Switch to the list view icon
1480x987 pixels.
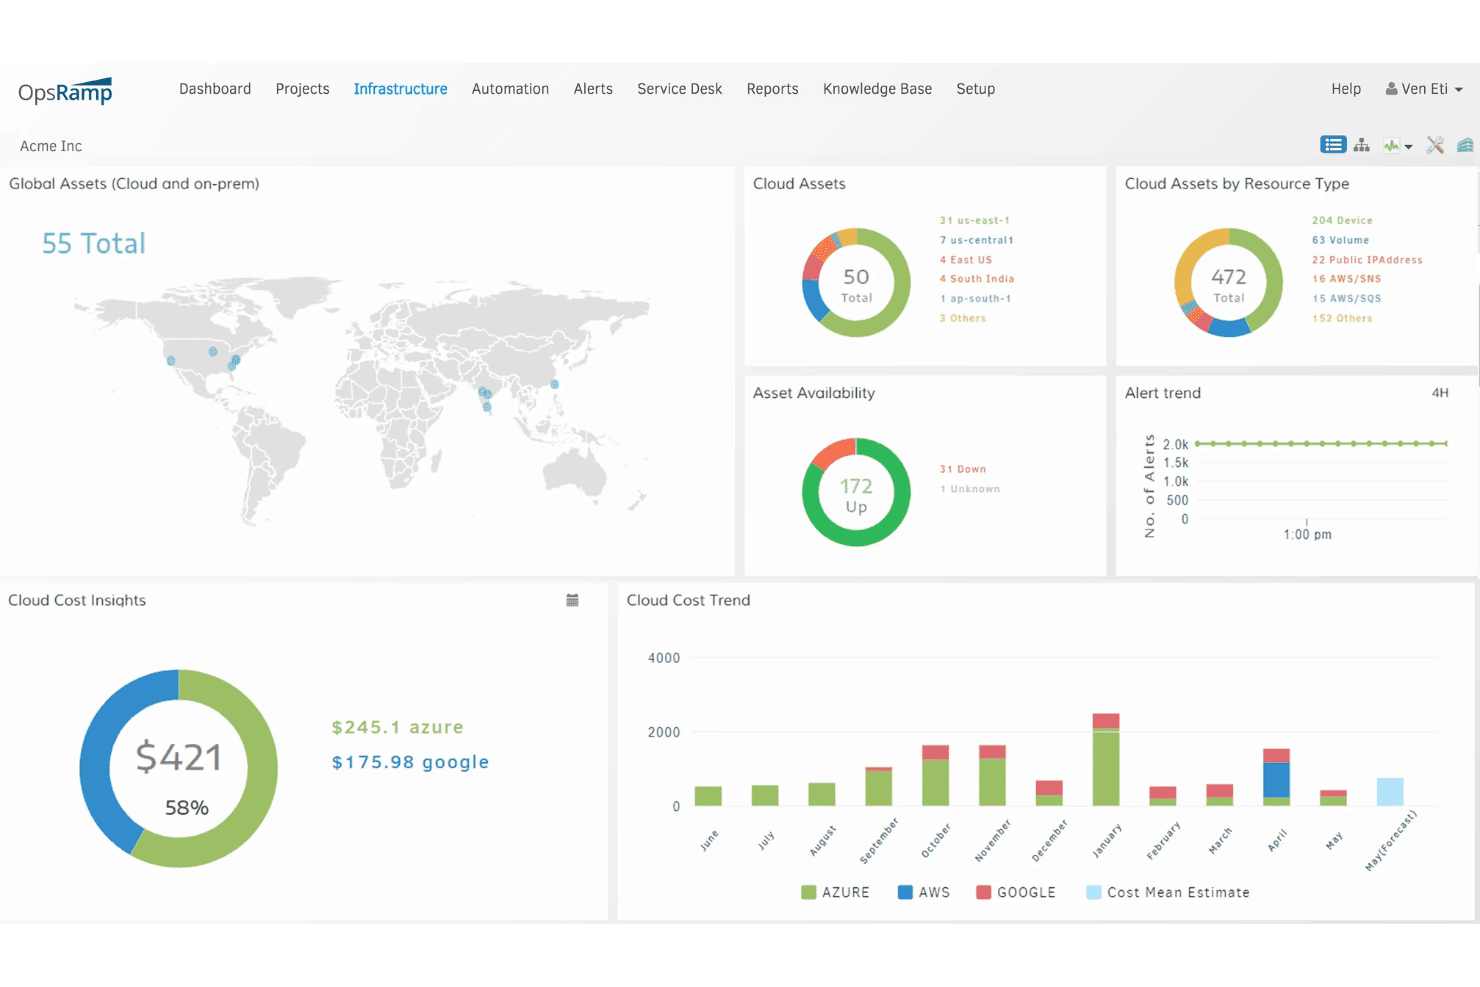tap(1332, 145)
